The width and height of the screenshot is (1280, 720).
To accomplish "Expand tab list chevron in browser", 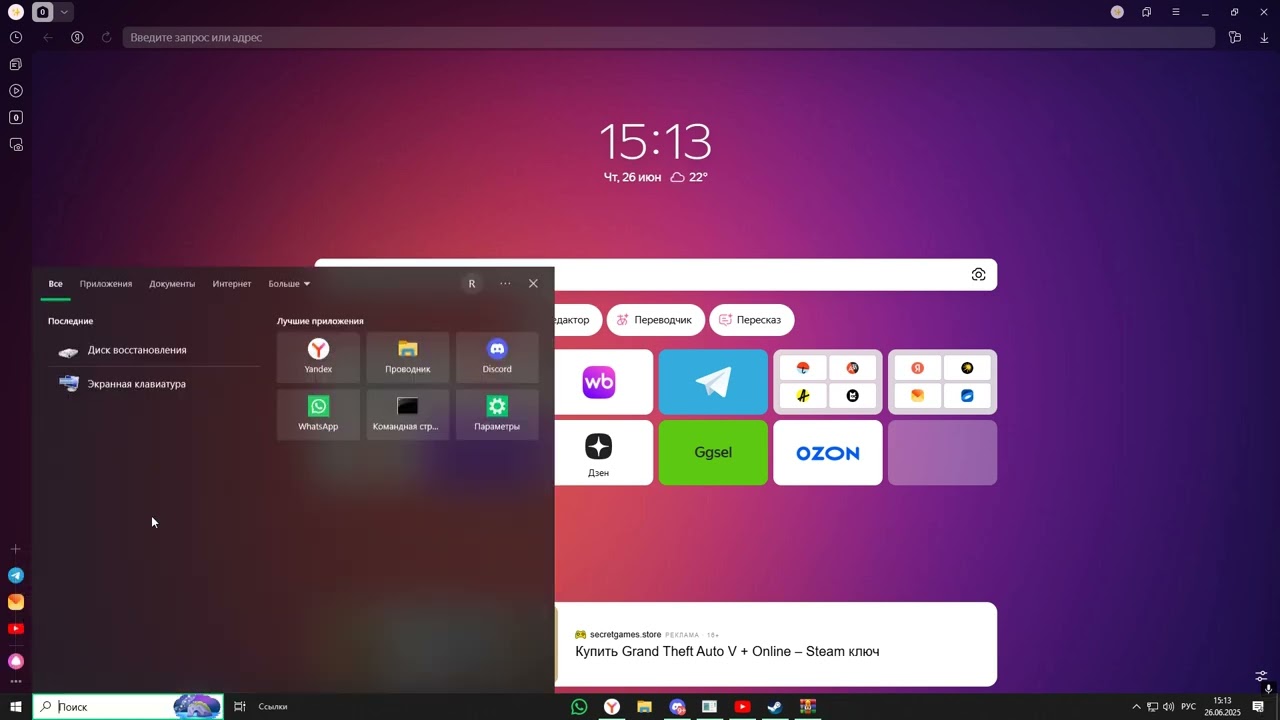I will pyautogui.click(x=64, y=12).
